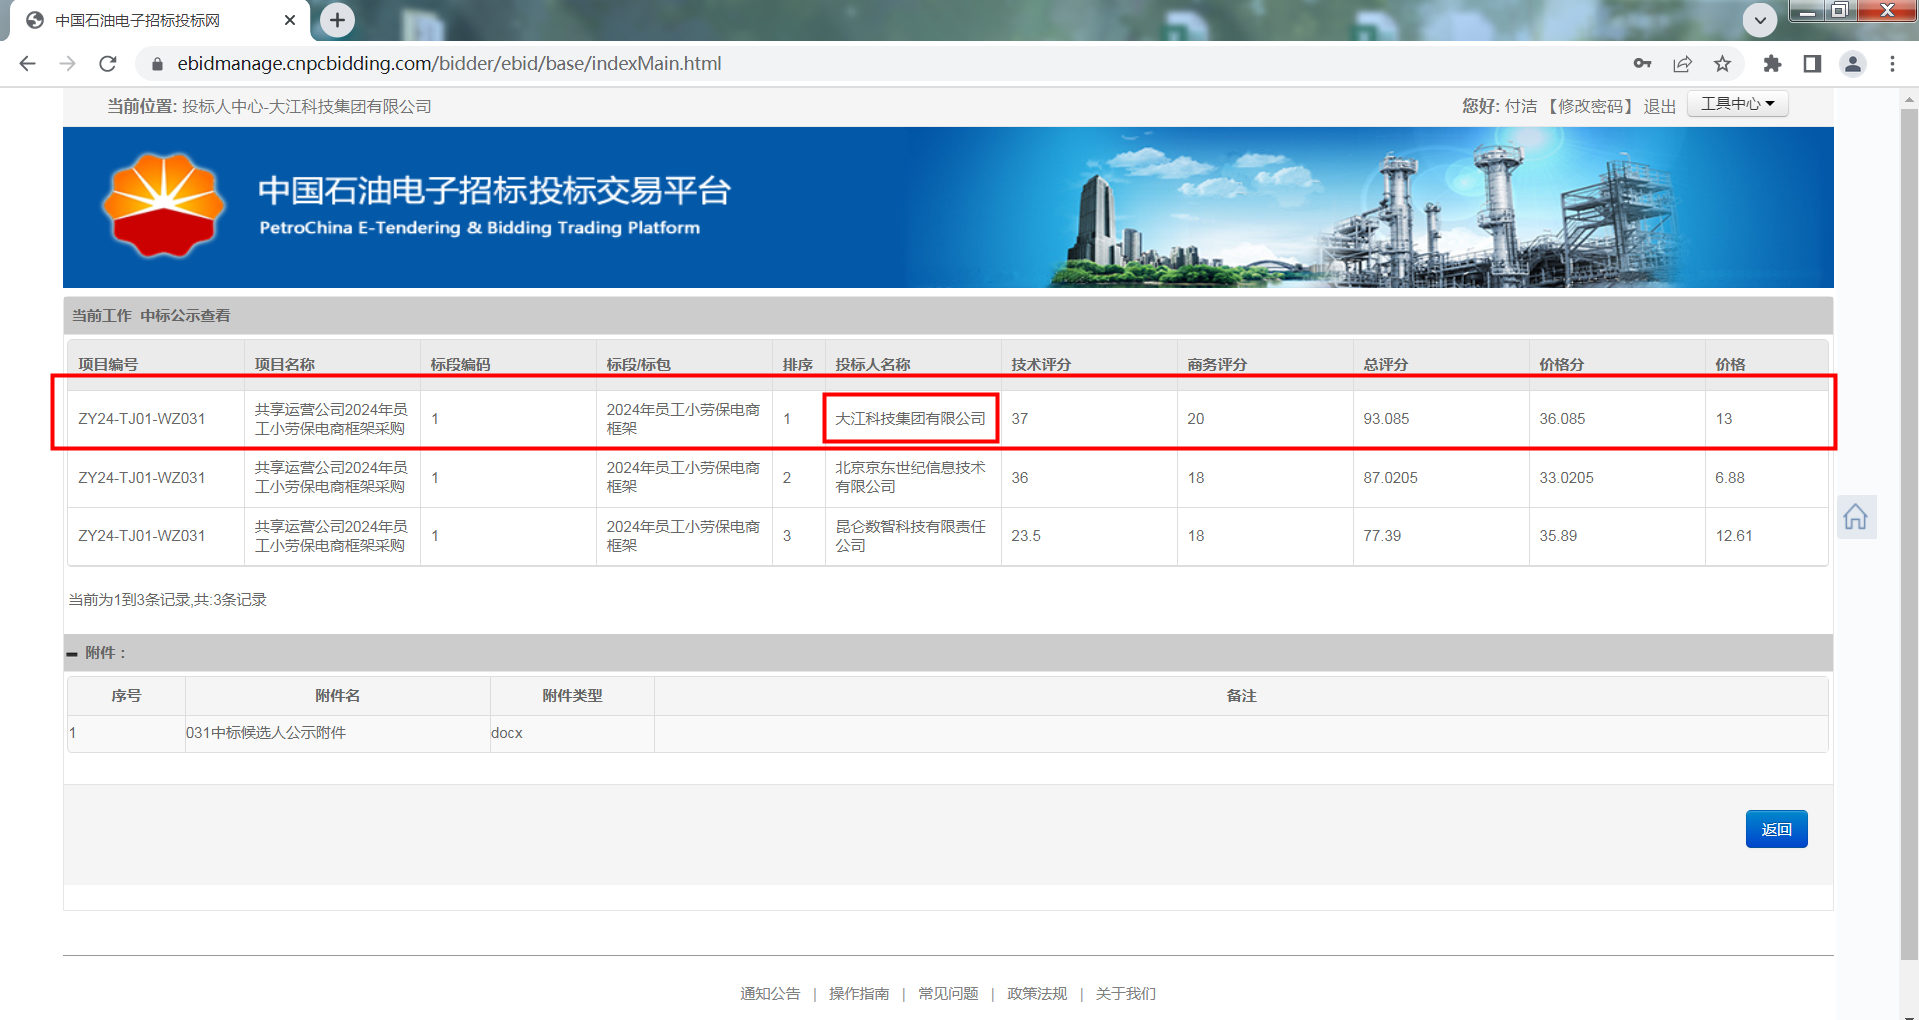Viewport: 1919px width, 1020px height.
Task: Click the 退出 logout link
Action: pyautogui.click(x=1659, y=107)
